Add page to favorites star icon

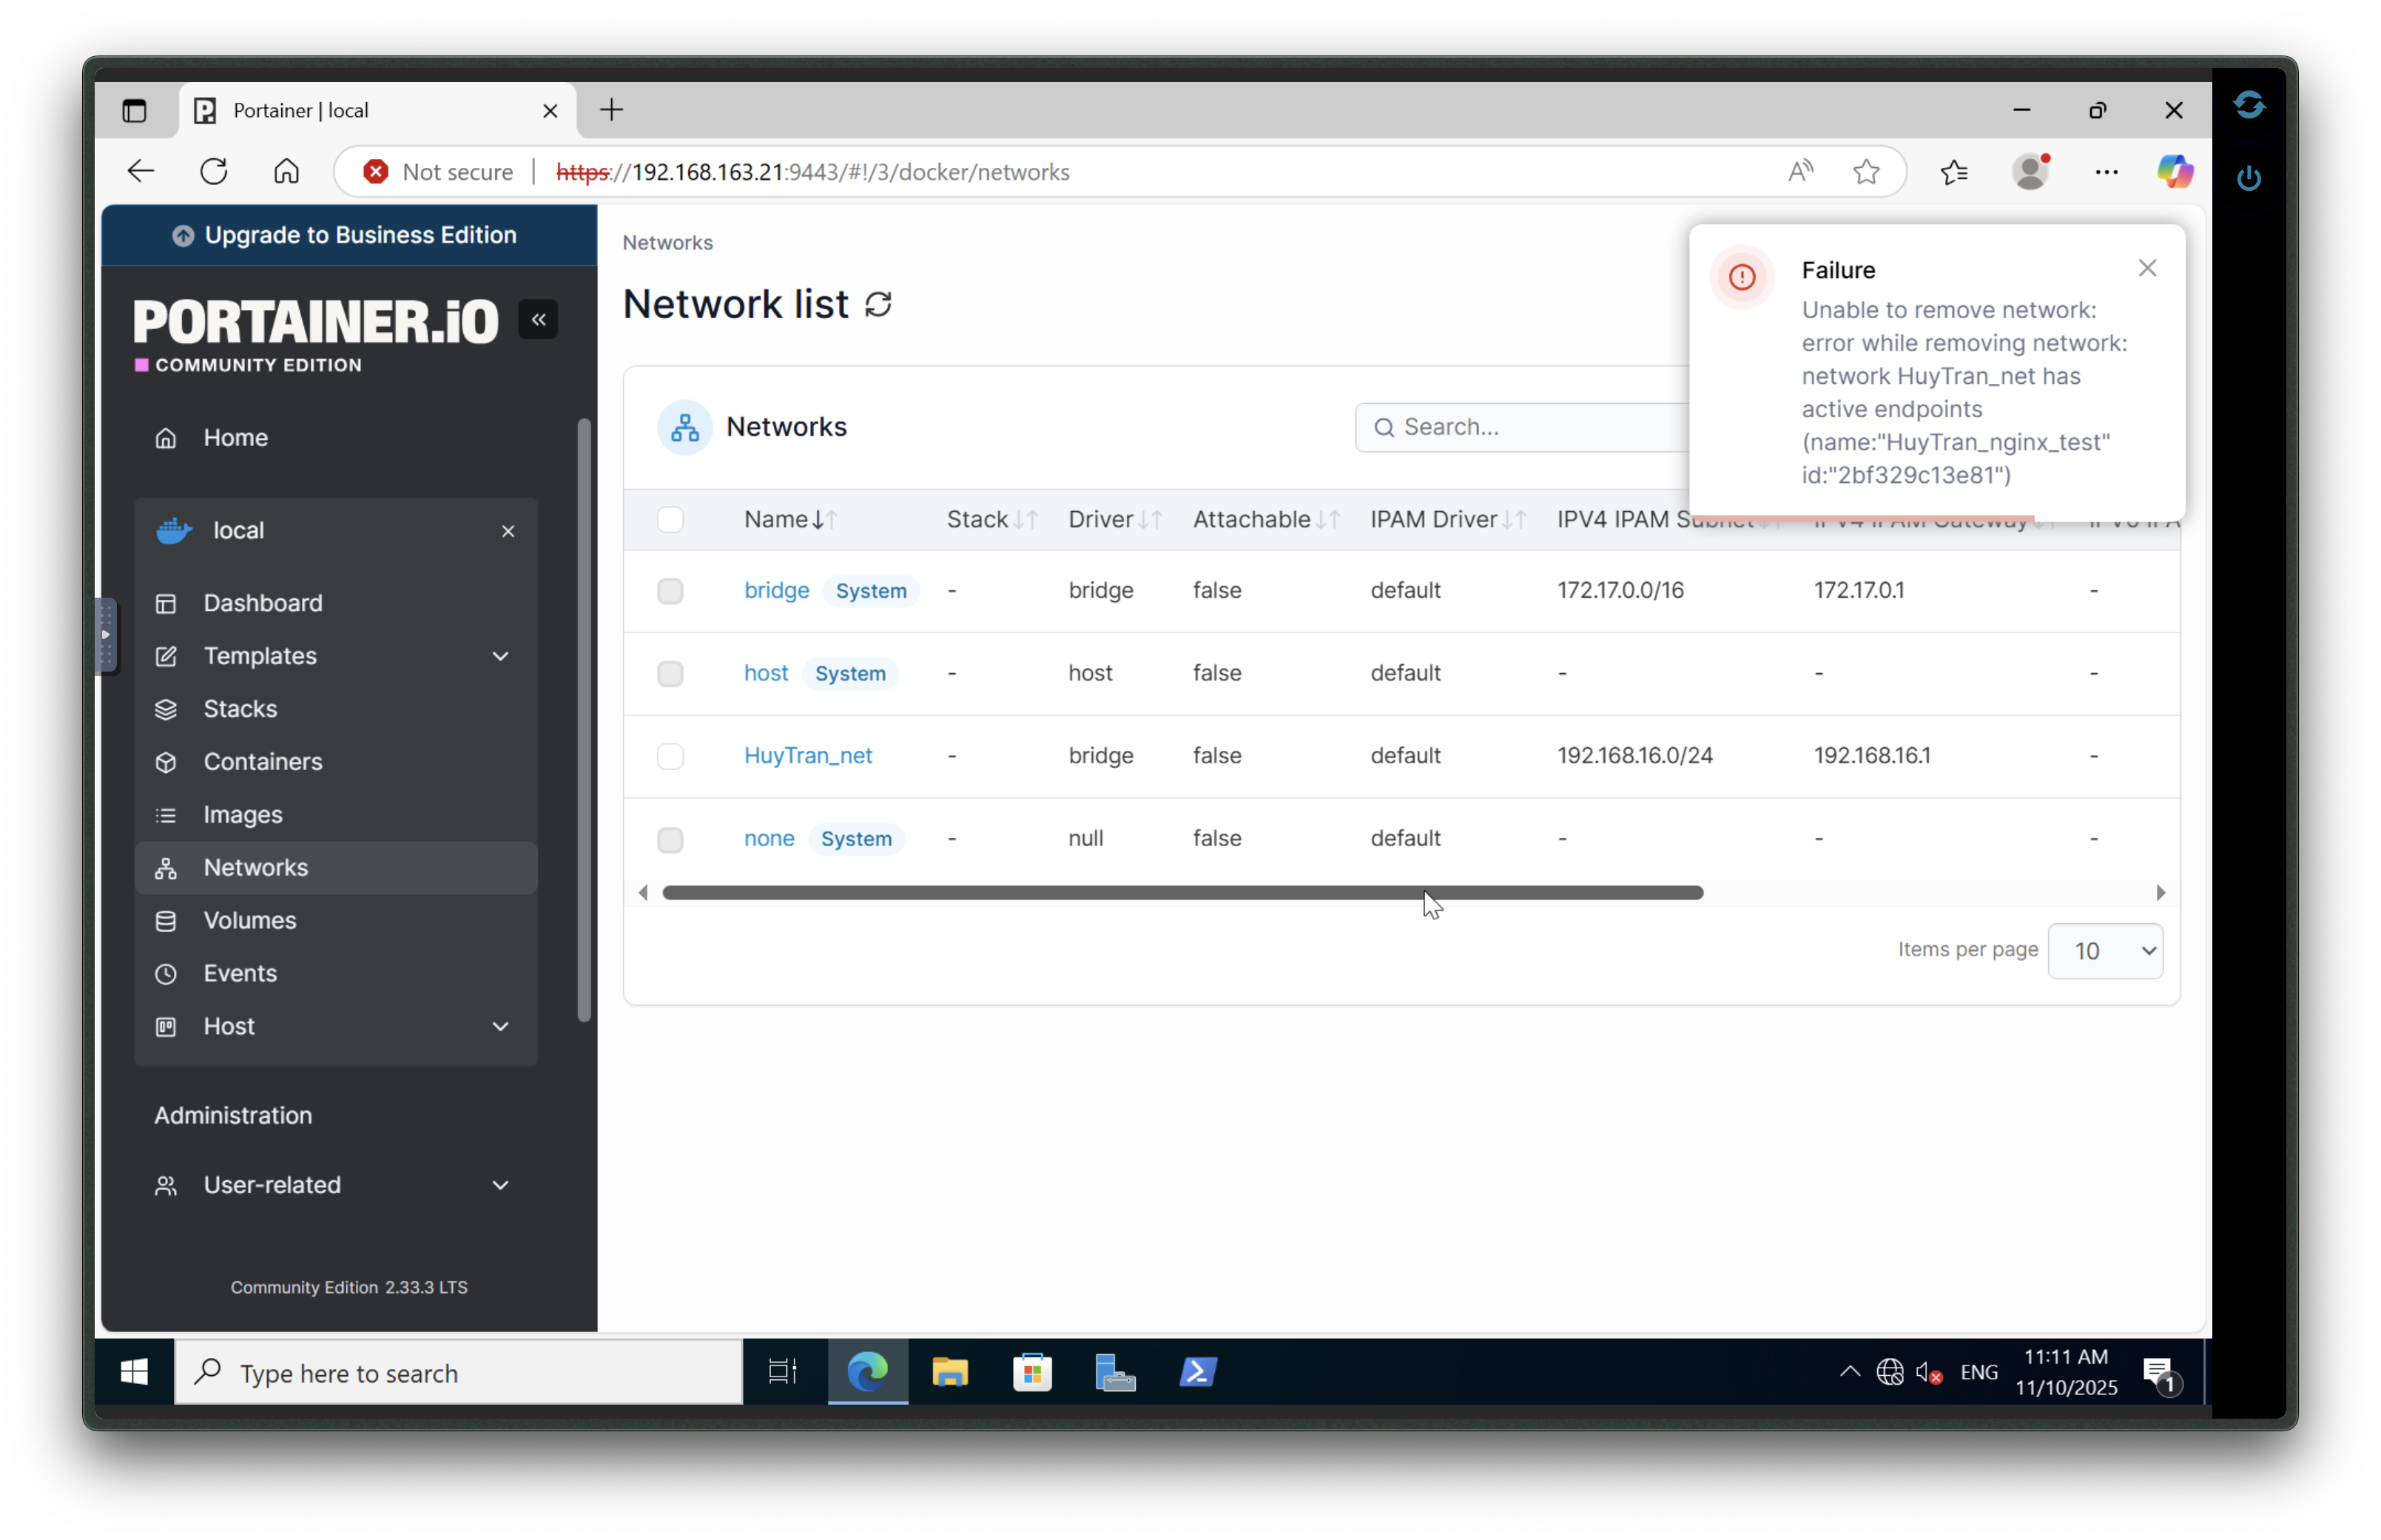(1865, 172)
